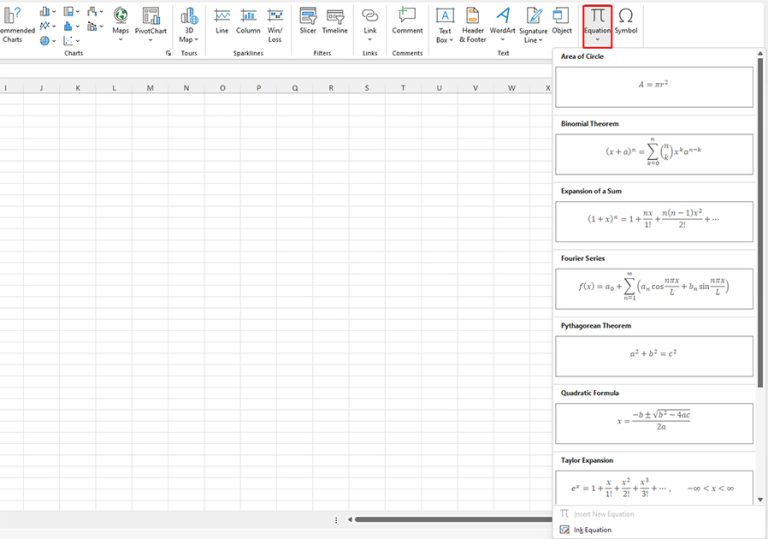The image size is (768, 539).
Task: Open Header & Footer
Action: (473, 24)
